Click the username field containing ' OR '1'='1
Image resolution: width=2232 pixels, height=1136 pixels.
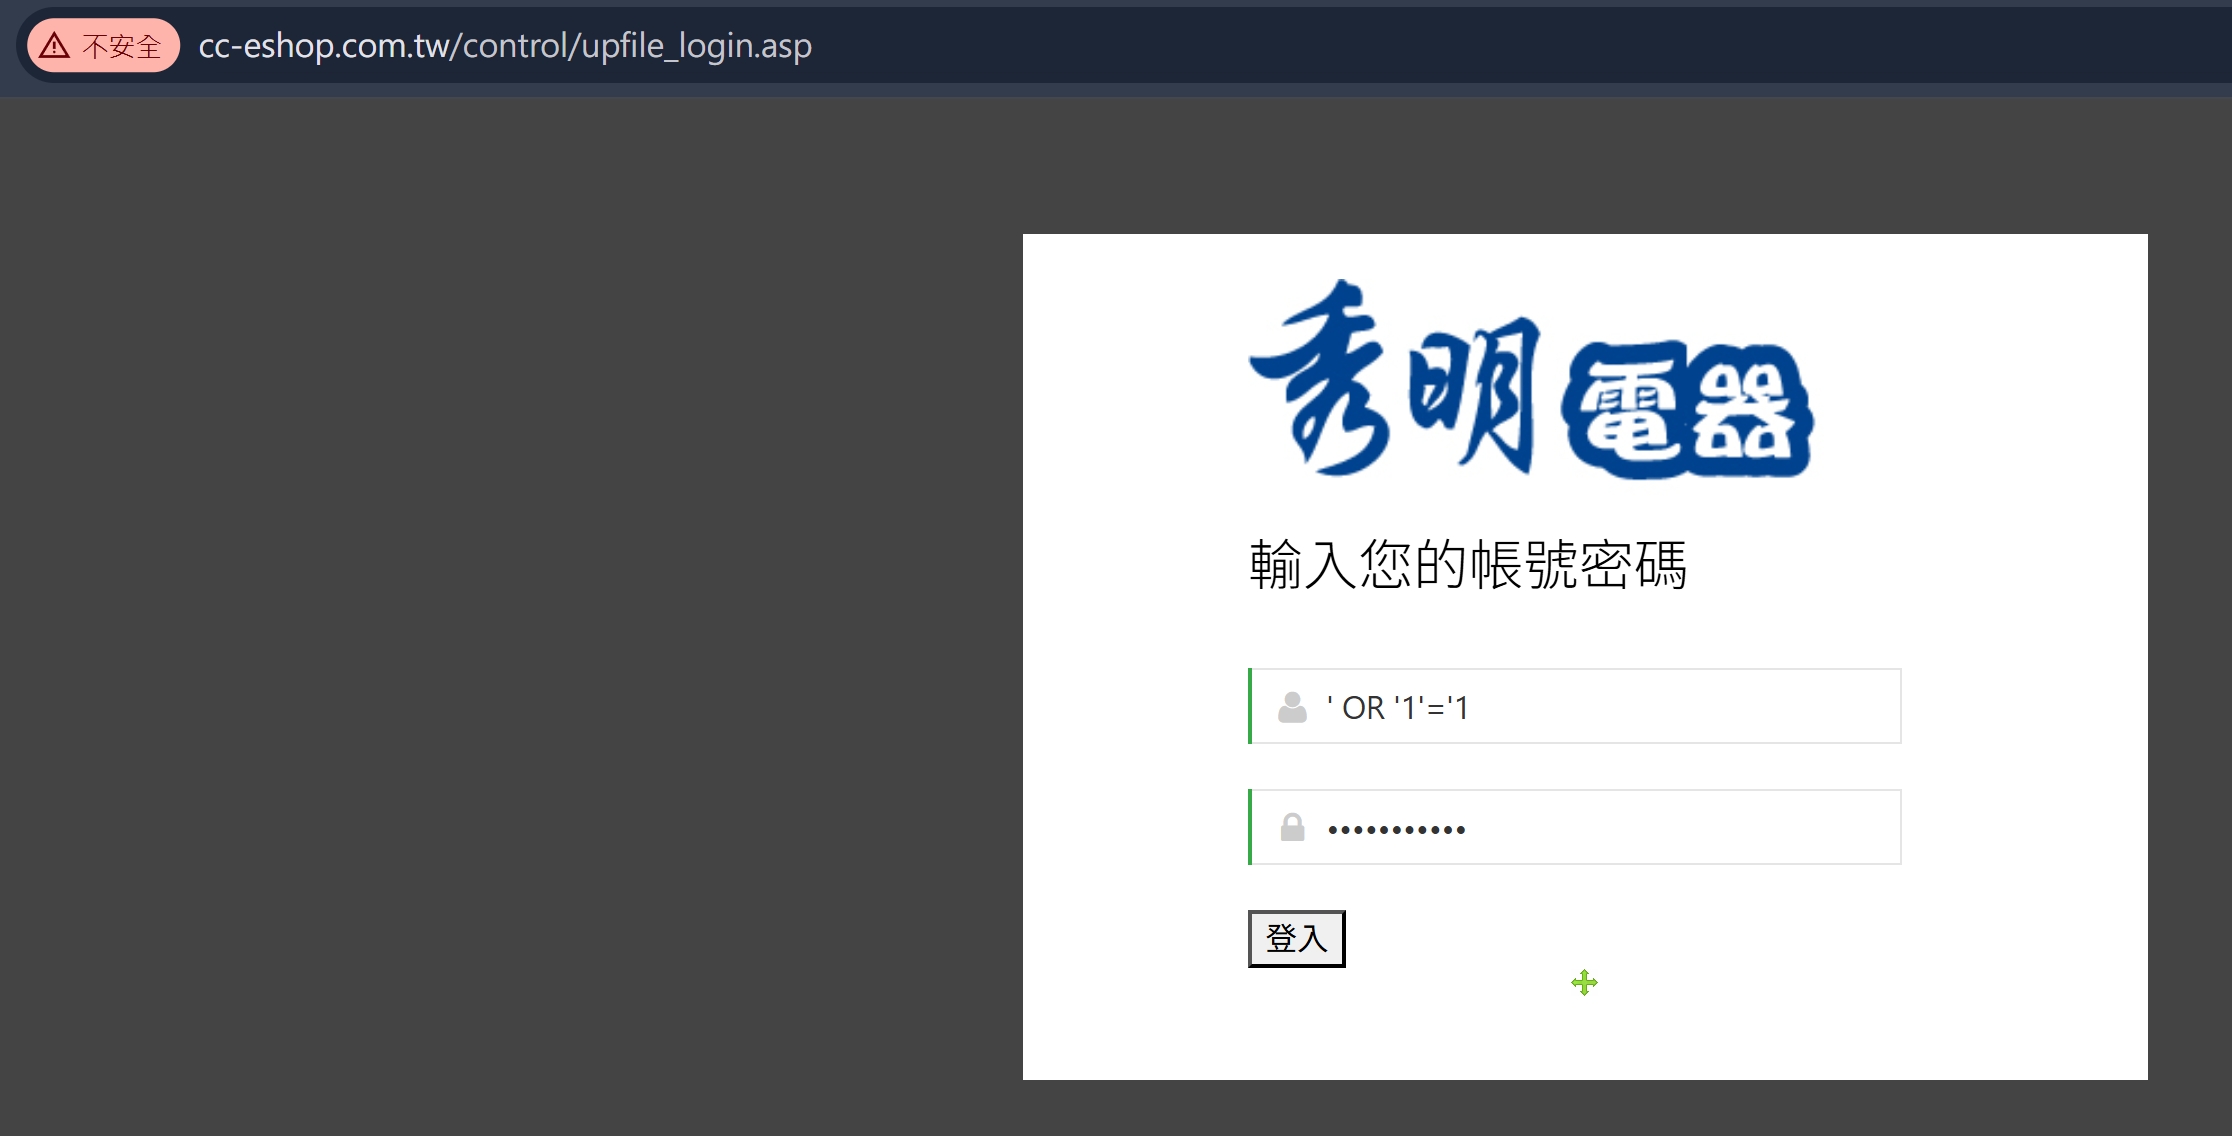click(1575, 707)
